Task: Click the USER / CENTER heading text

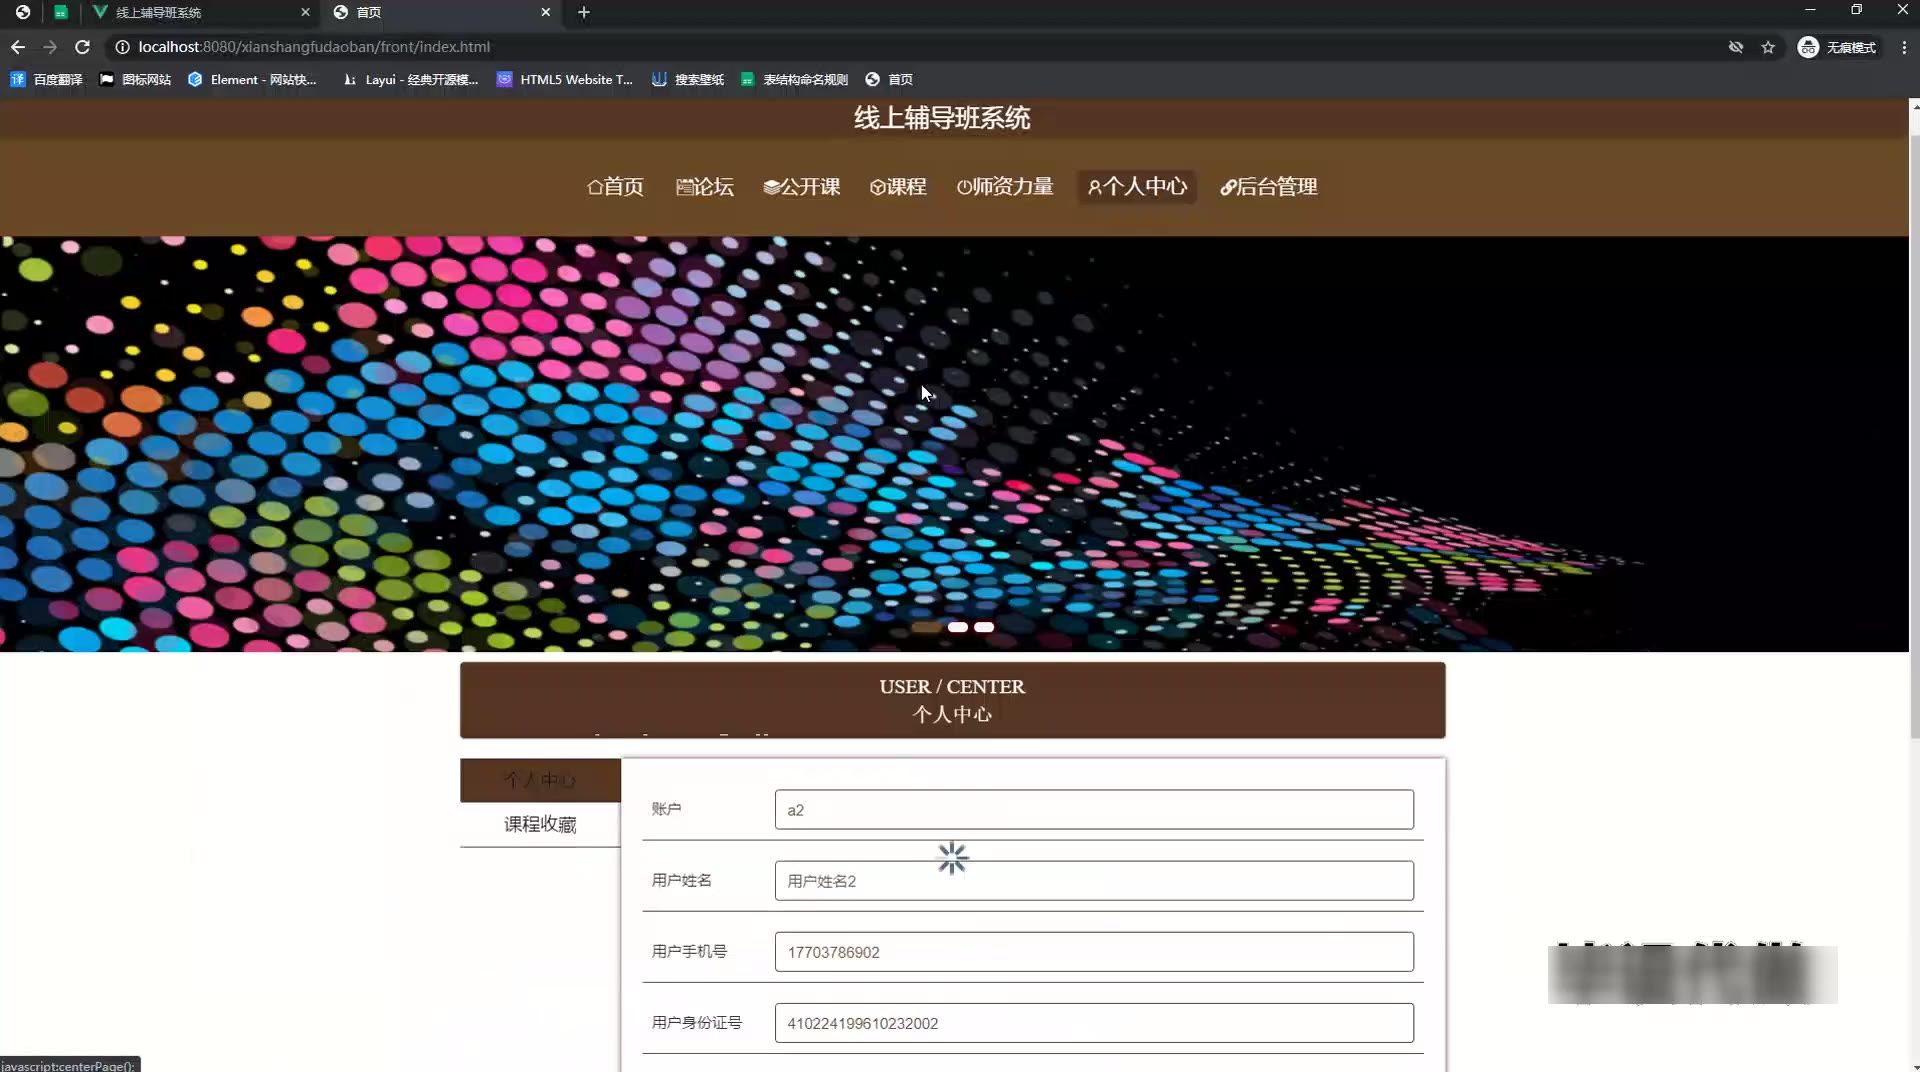Action: coord(952,687)
